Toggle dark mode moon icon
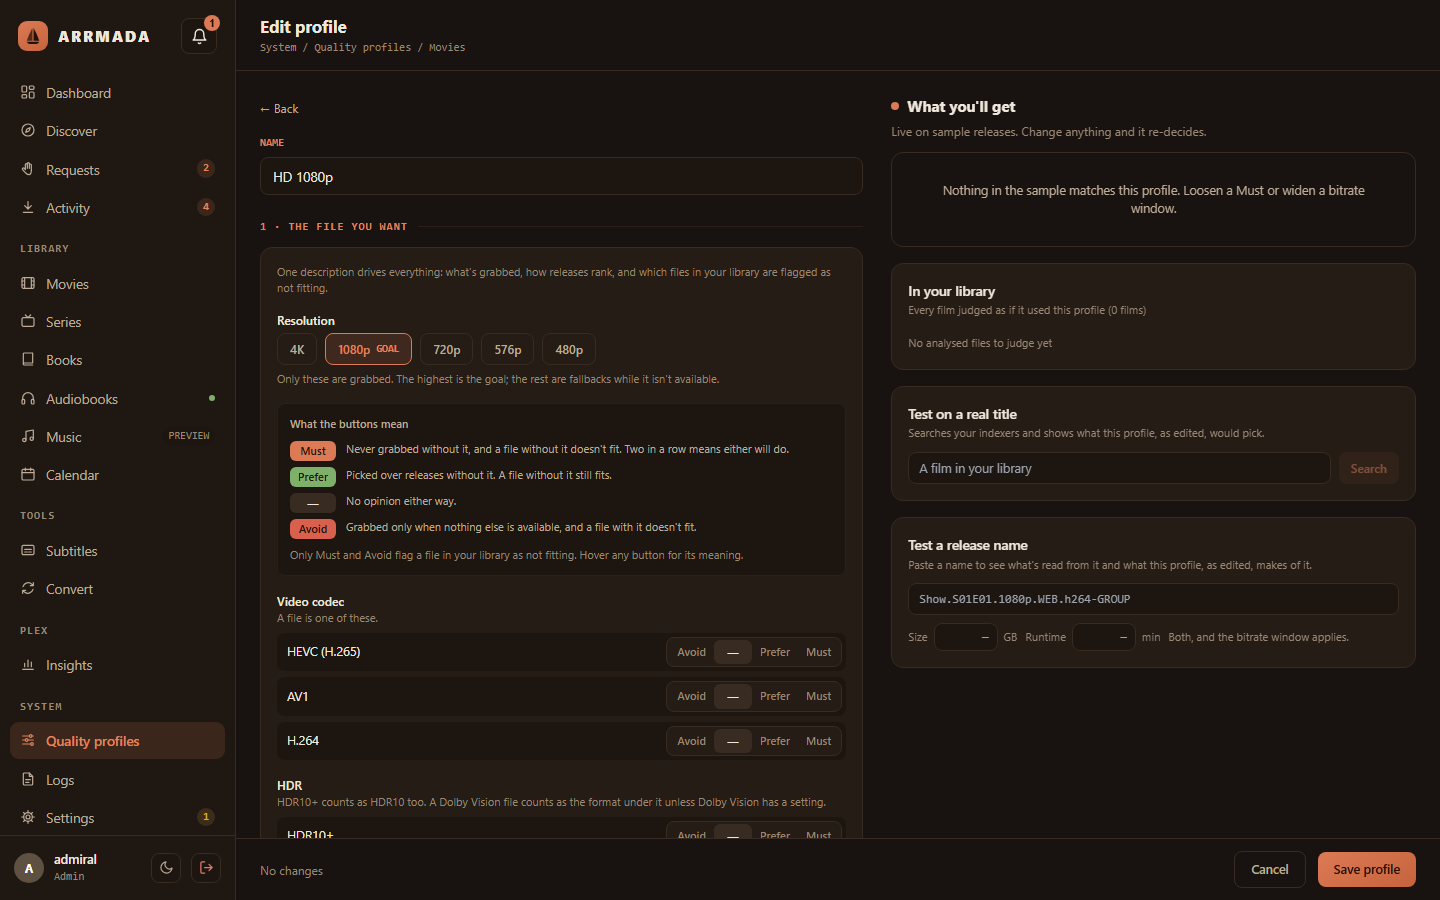The image size is (1440, 900). 167,868
